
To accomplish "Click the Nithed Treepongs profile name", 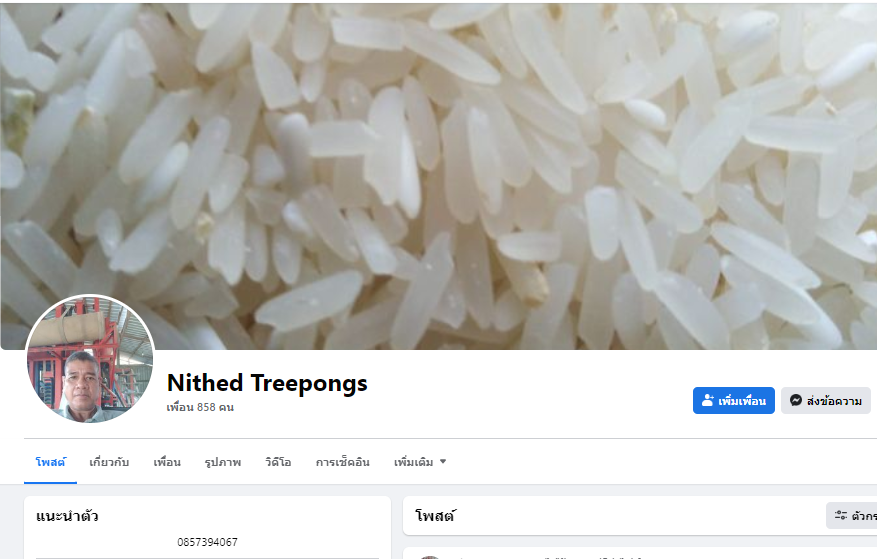I will point(267,383).
